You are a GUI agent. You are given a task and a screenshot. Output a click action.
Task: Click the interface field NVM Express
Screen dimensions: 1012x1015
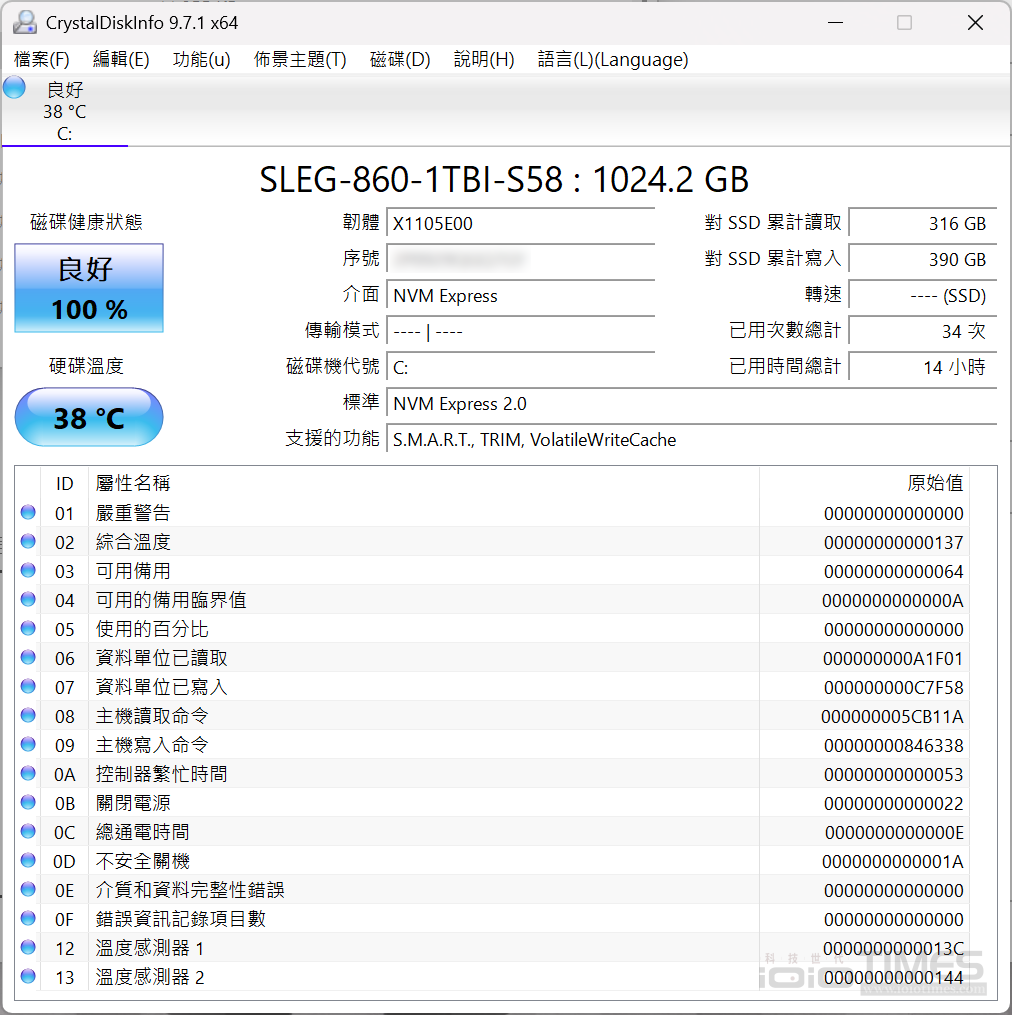521,296
